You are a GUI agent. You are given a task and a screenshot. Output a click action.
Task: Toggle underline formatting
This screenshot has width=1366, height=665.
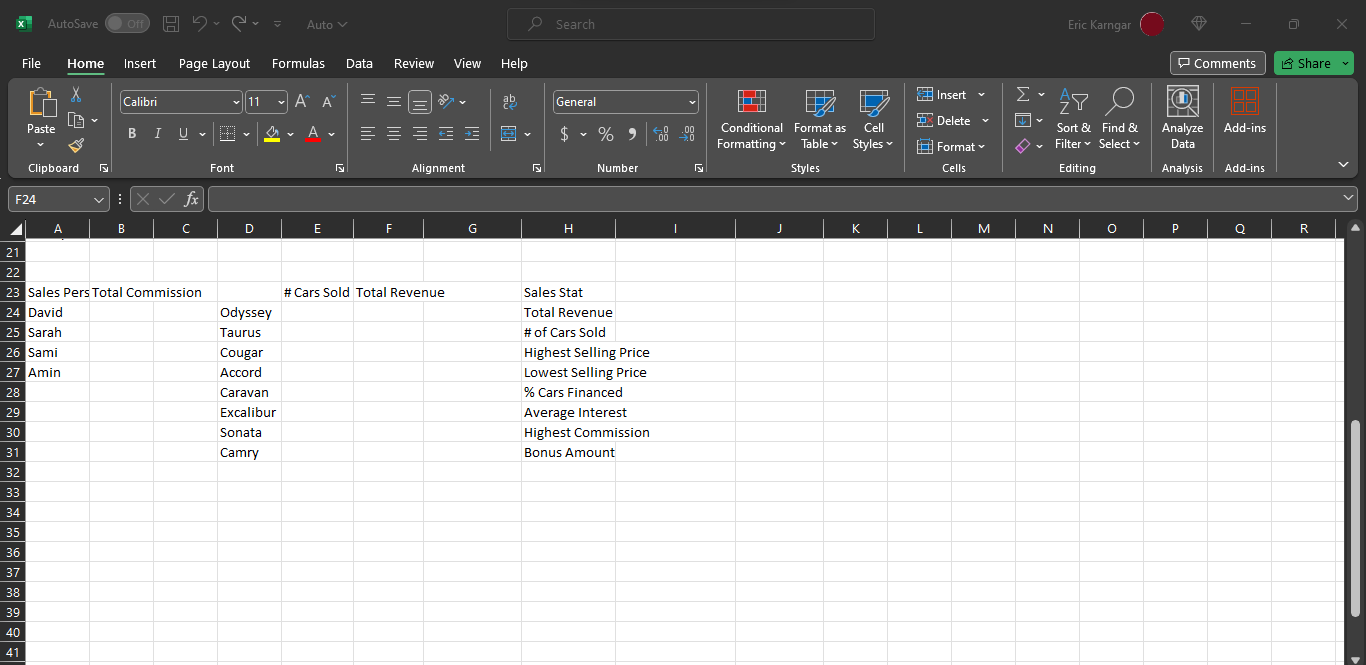pos(183,133)
